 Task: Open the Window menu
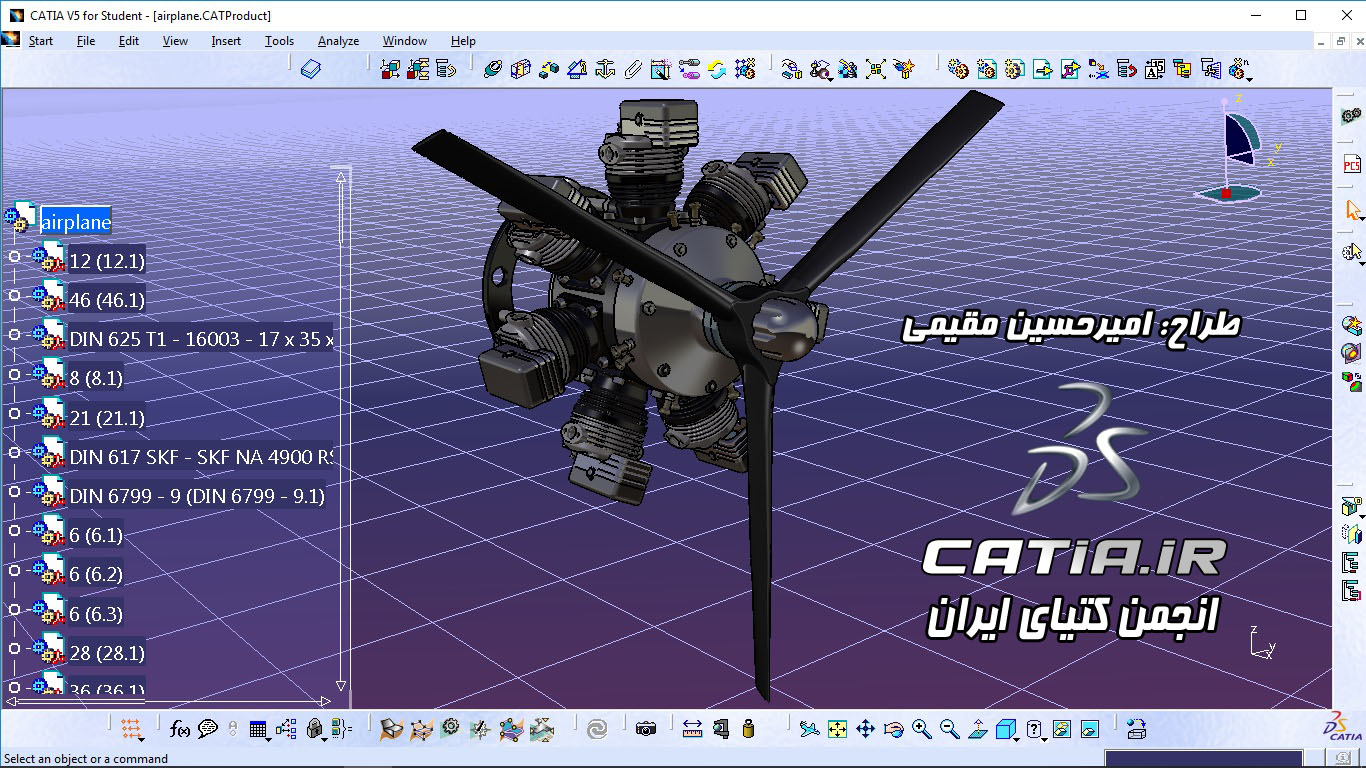pos(404,41)
